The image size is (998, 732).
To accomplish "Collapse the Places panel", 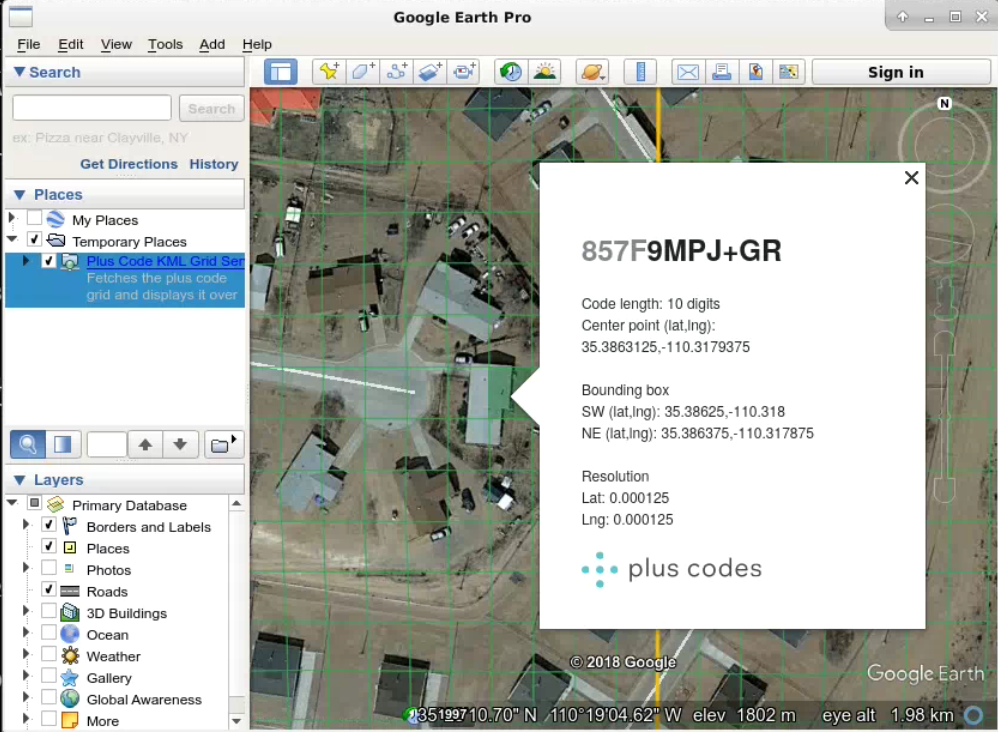I will pyautogui.click(x=20, y=194).
